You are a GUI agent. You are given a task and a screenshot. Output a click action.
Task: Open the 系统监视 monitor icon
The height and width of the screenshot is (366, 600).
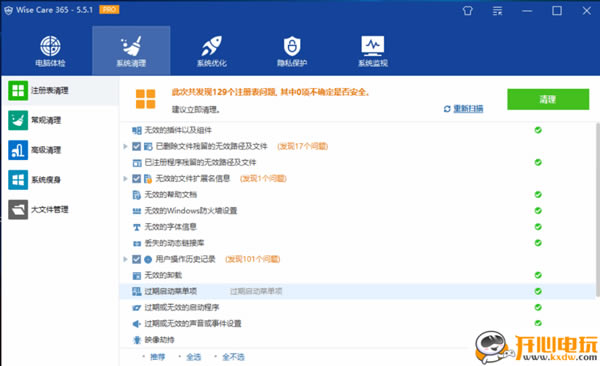[373, 46]
